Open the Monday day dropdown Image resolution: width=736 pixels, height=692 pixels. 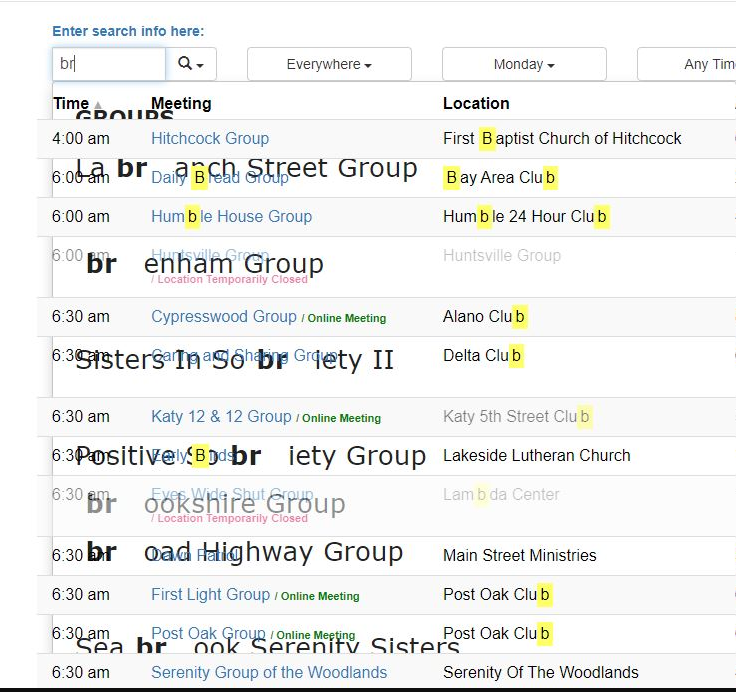524,64
